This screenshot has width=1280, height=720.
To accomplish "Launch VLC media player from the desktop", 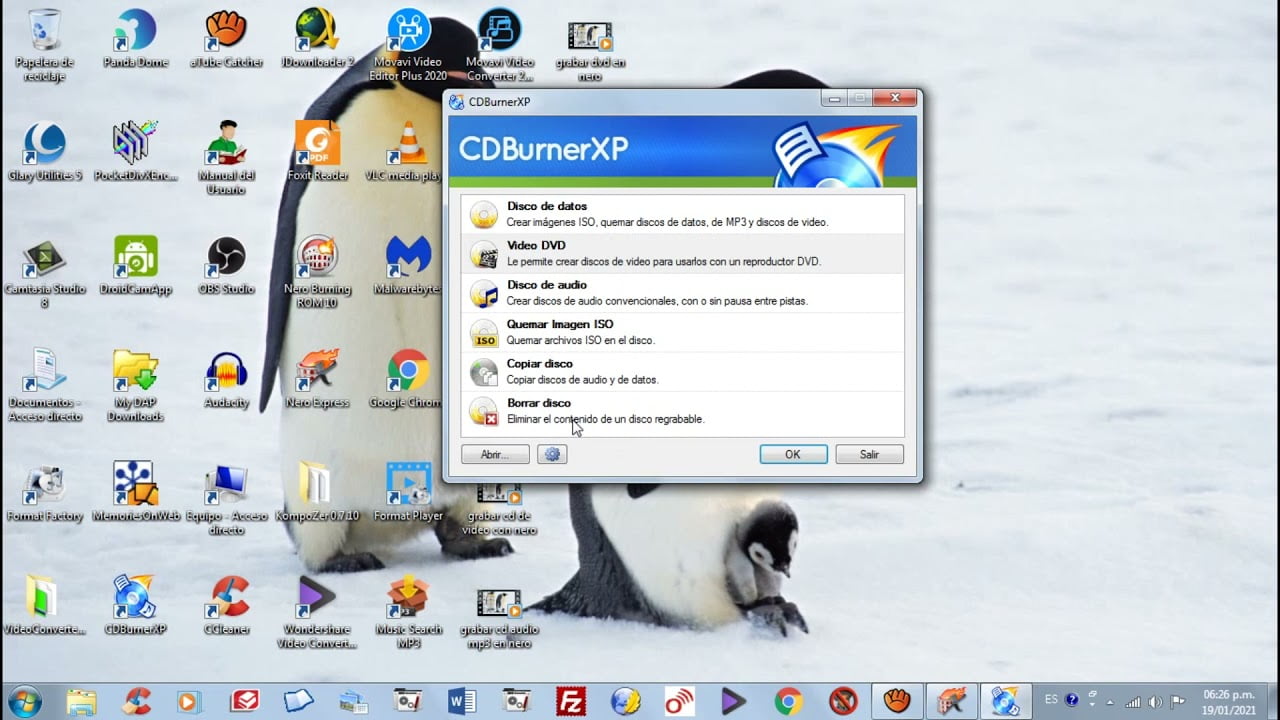I will pyautogui.click(x=409, y=141).
